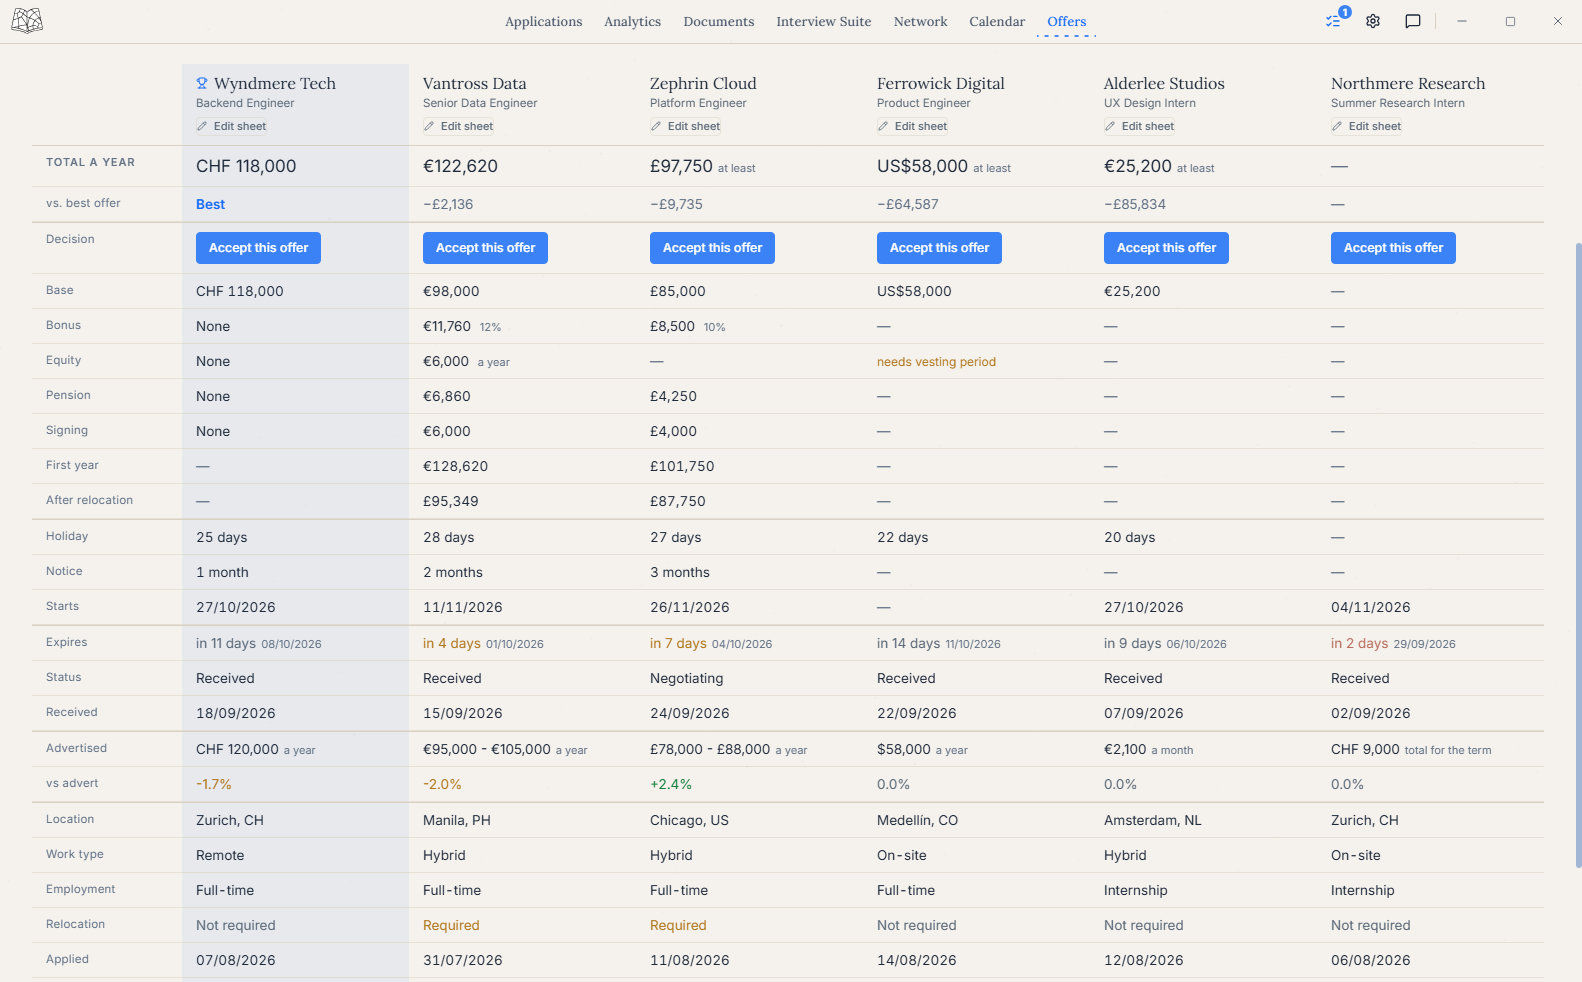1582x982 pixels.
Task: Open the Analytics tab
Action: tap(632, 21)
